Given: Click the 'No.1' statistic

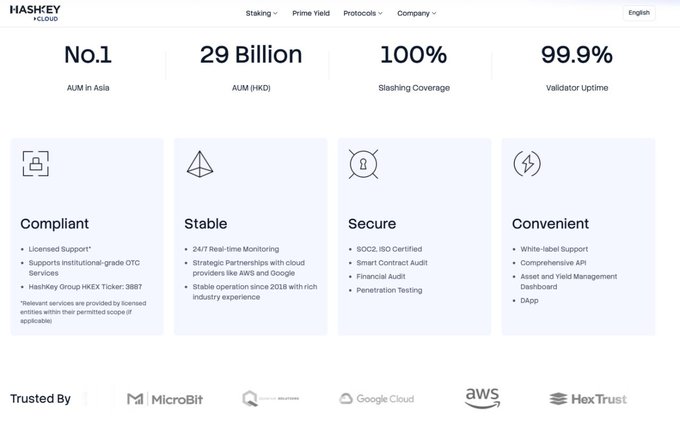Looking at the screenshot, I should click(x=88, y=55).
